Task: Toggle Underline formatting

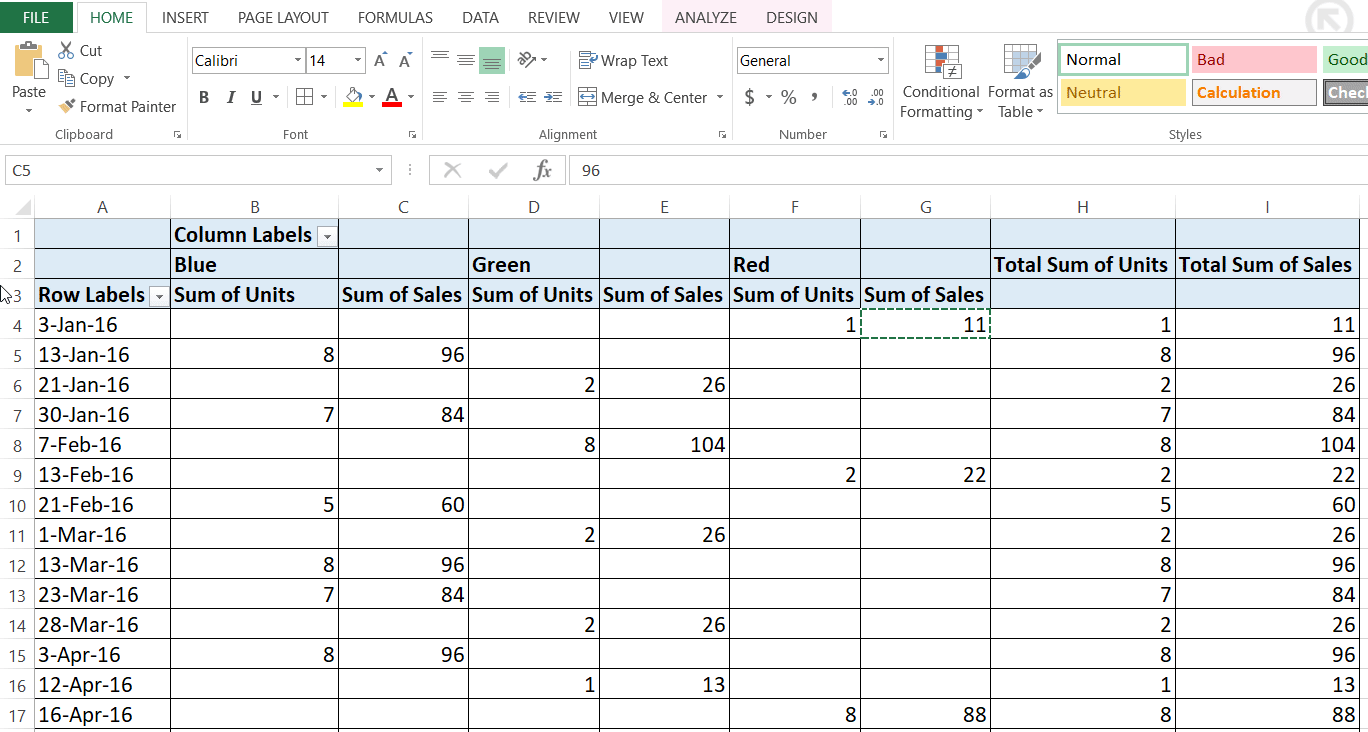Action: click(256, 97)
